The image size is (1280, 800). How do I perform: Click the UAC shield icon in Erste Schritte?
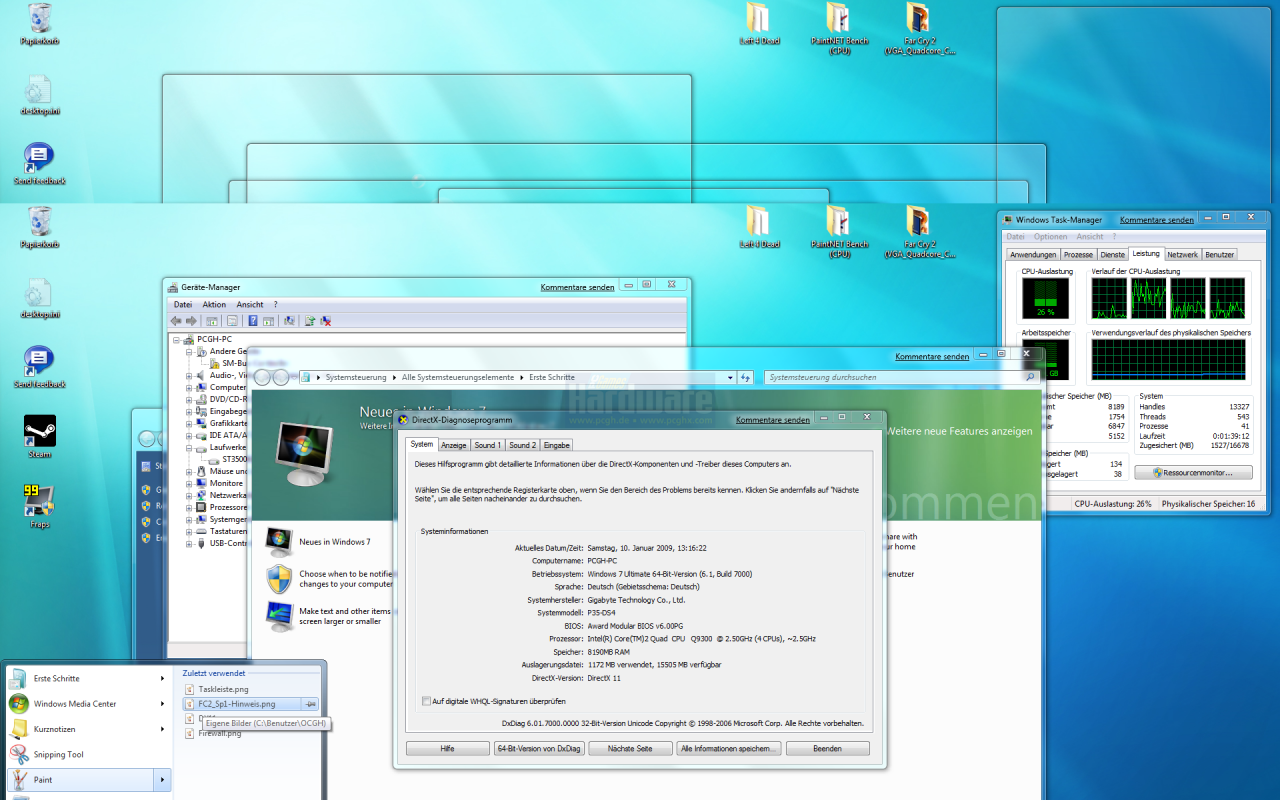[x=279, y=579]
